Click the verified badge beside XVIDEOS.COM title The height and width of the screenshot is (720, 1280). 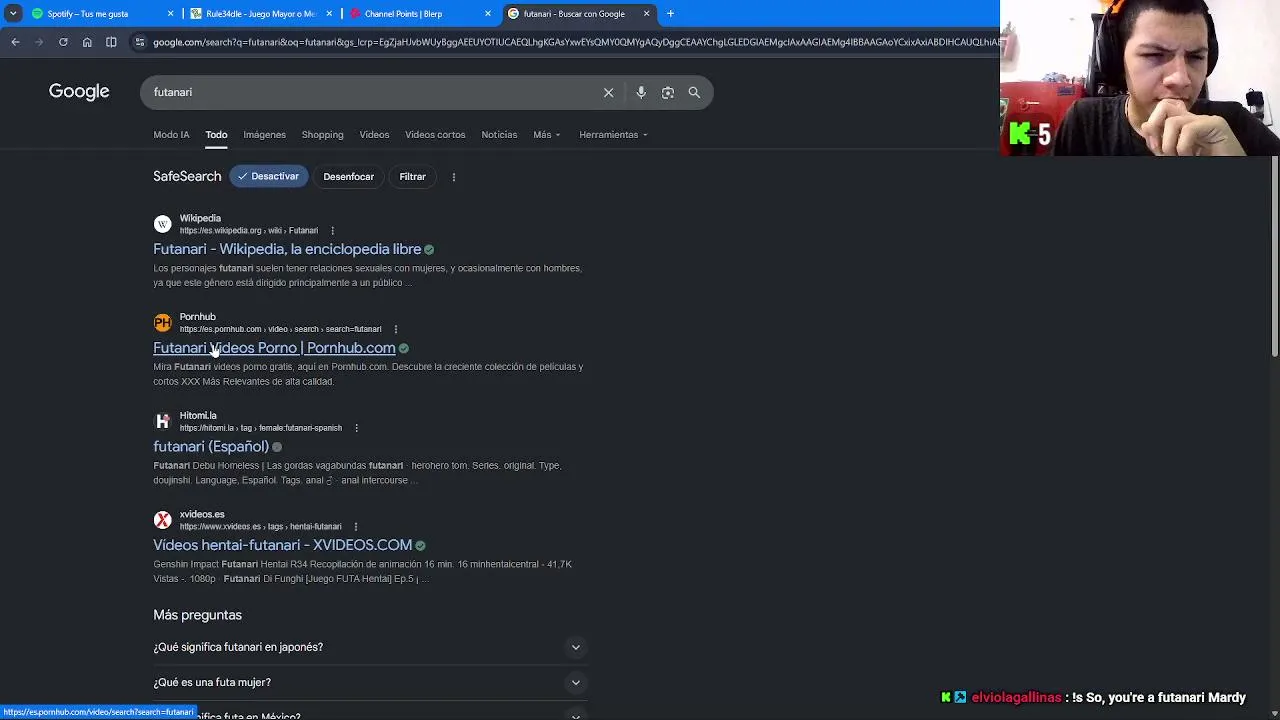[x=420, y=545]
